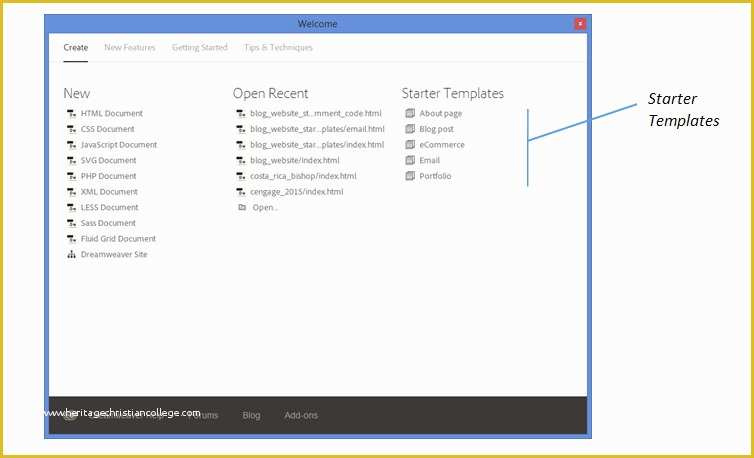
Task: Create a new LESS Document
Action: [x=109, y=207]
